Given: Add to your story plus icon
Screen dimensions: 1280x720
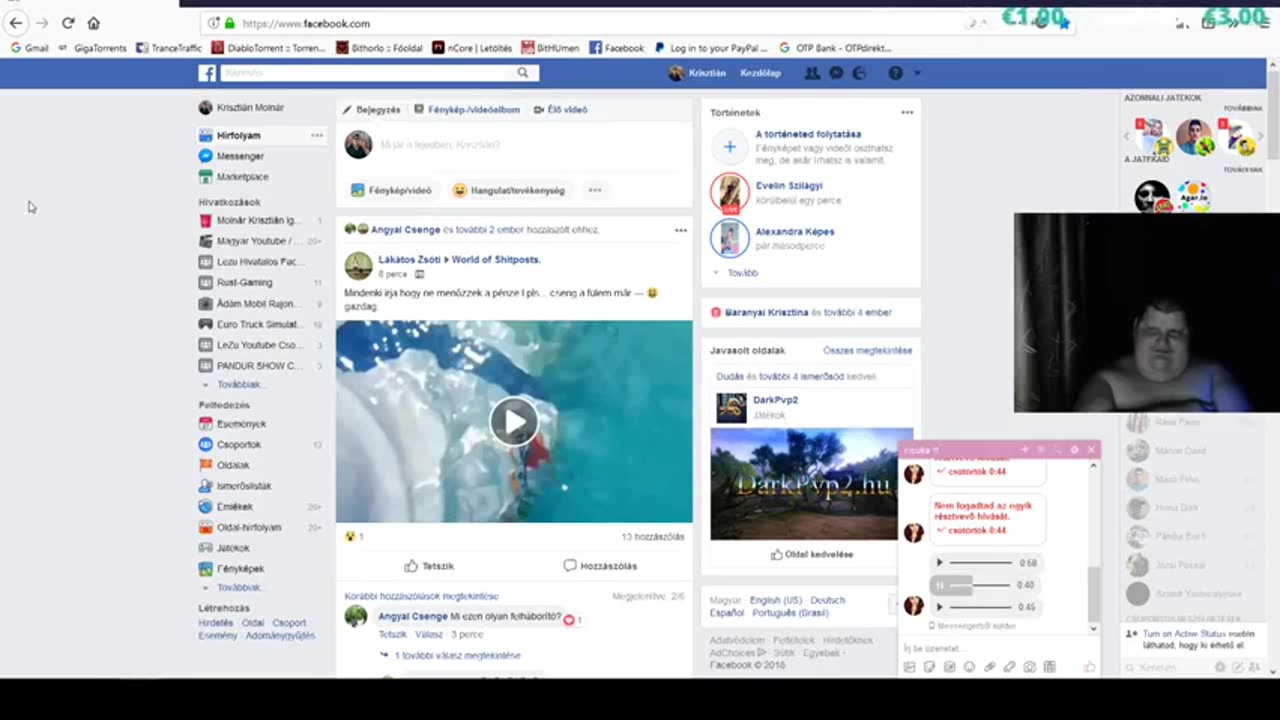Looking at the screenshot, I should point(730,147).
